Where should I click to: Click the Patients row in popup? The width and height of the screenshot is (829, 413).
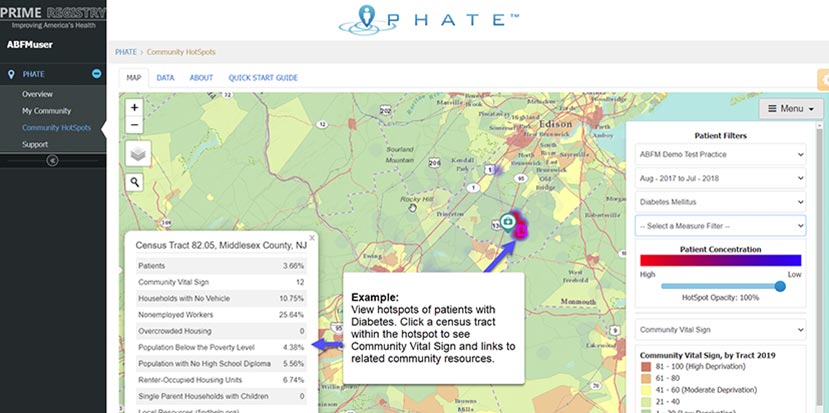click(221, 265)
